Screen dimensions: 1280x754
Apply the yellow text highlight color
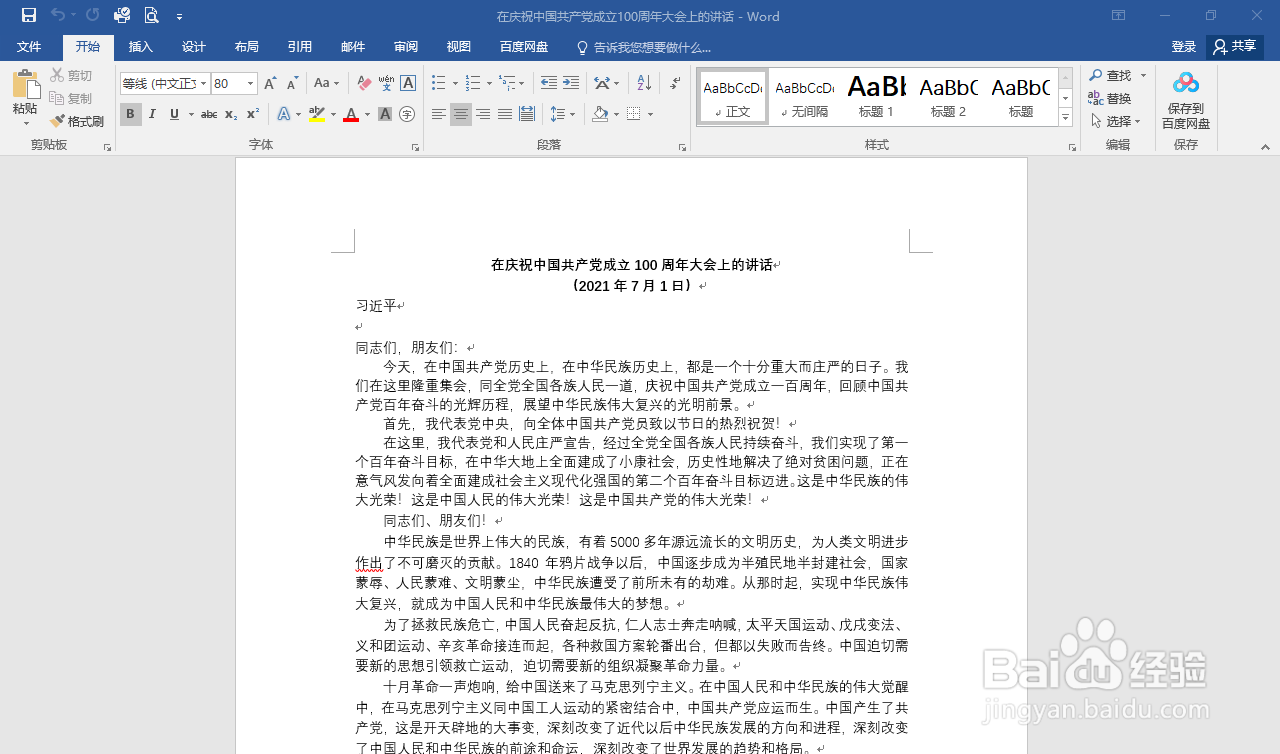click(x=317, y=114)
